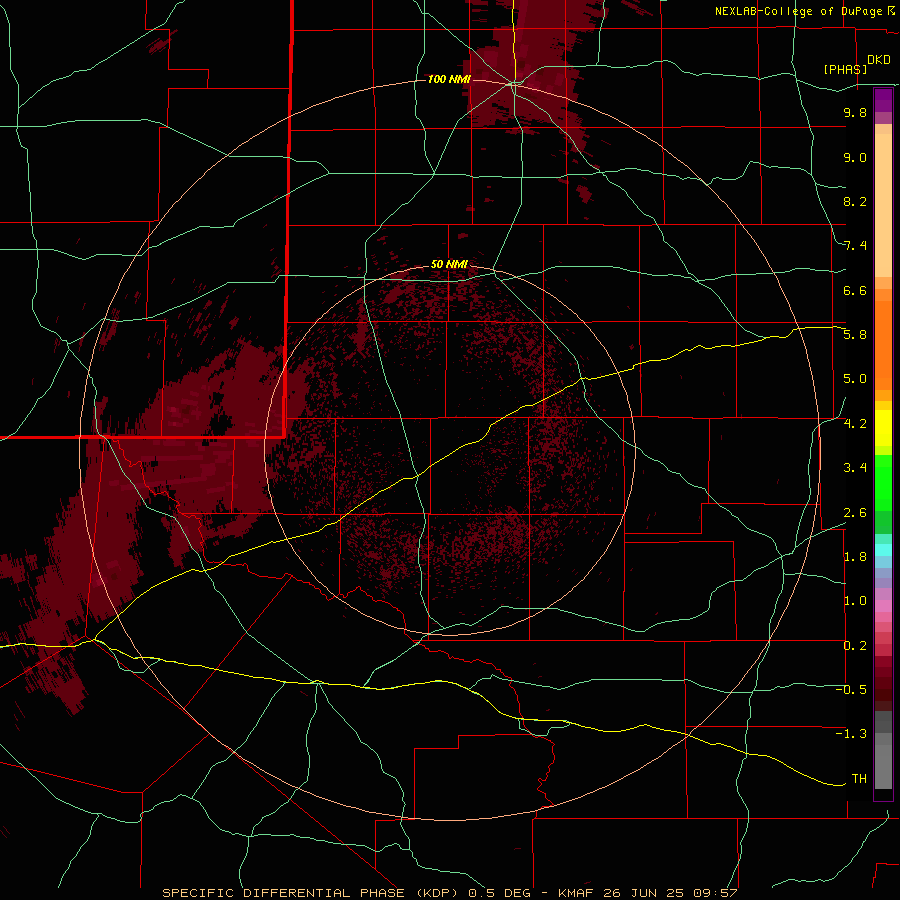Click the 2.6 value on color scale

click(855, 513)
